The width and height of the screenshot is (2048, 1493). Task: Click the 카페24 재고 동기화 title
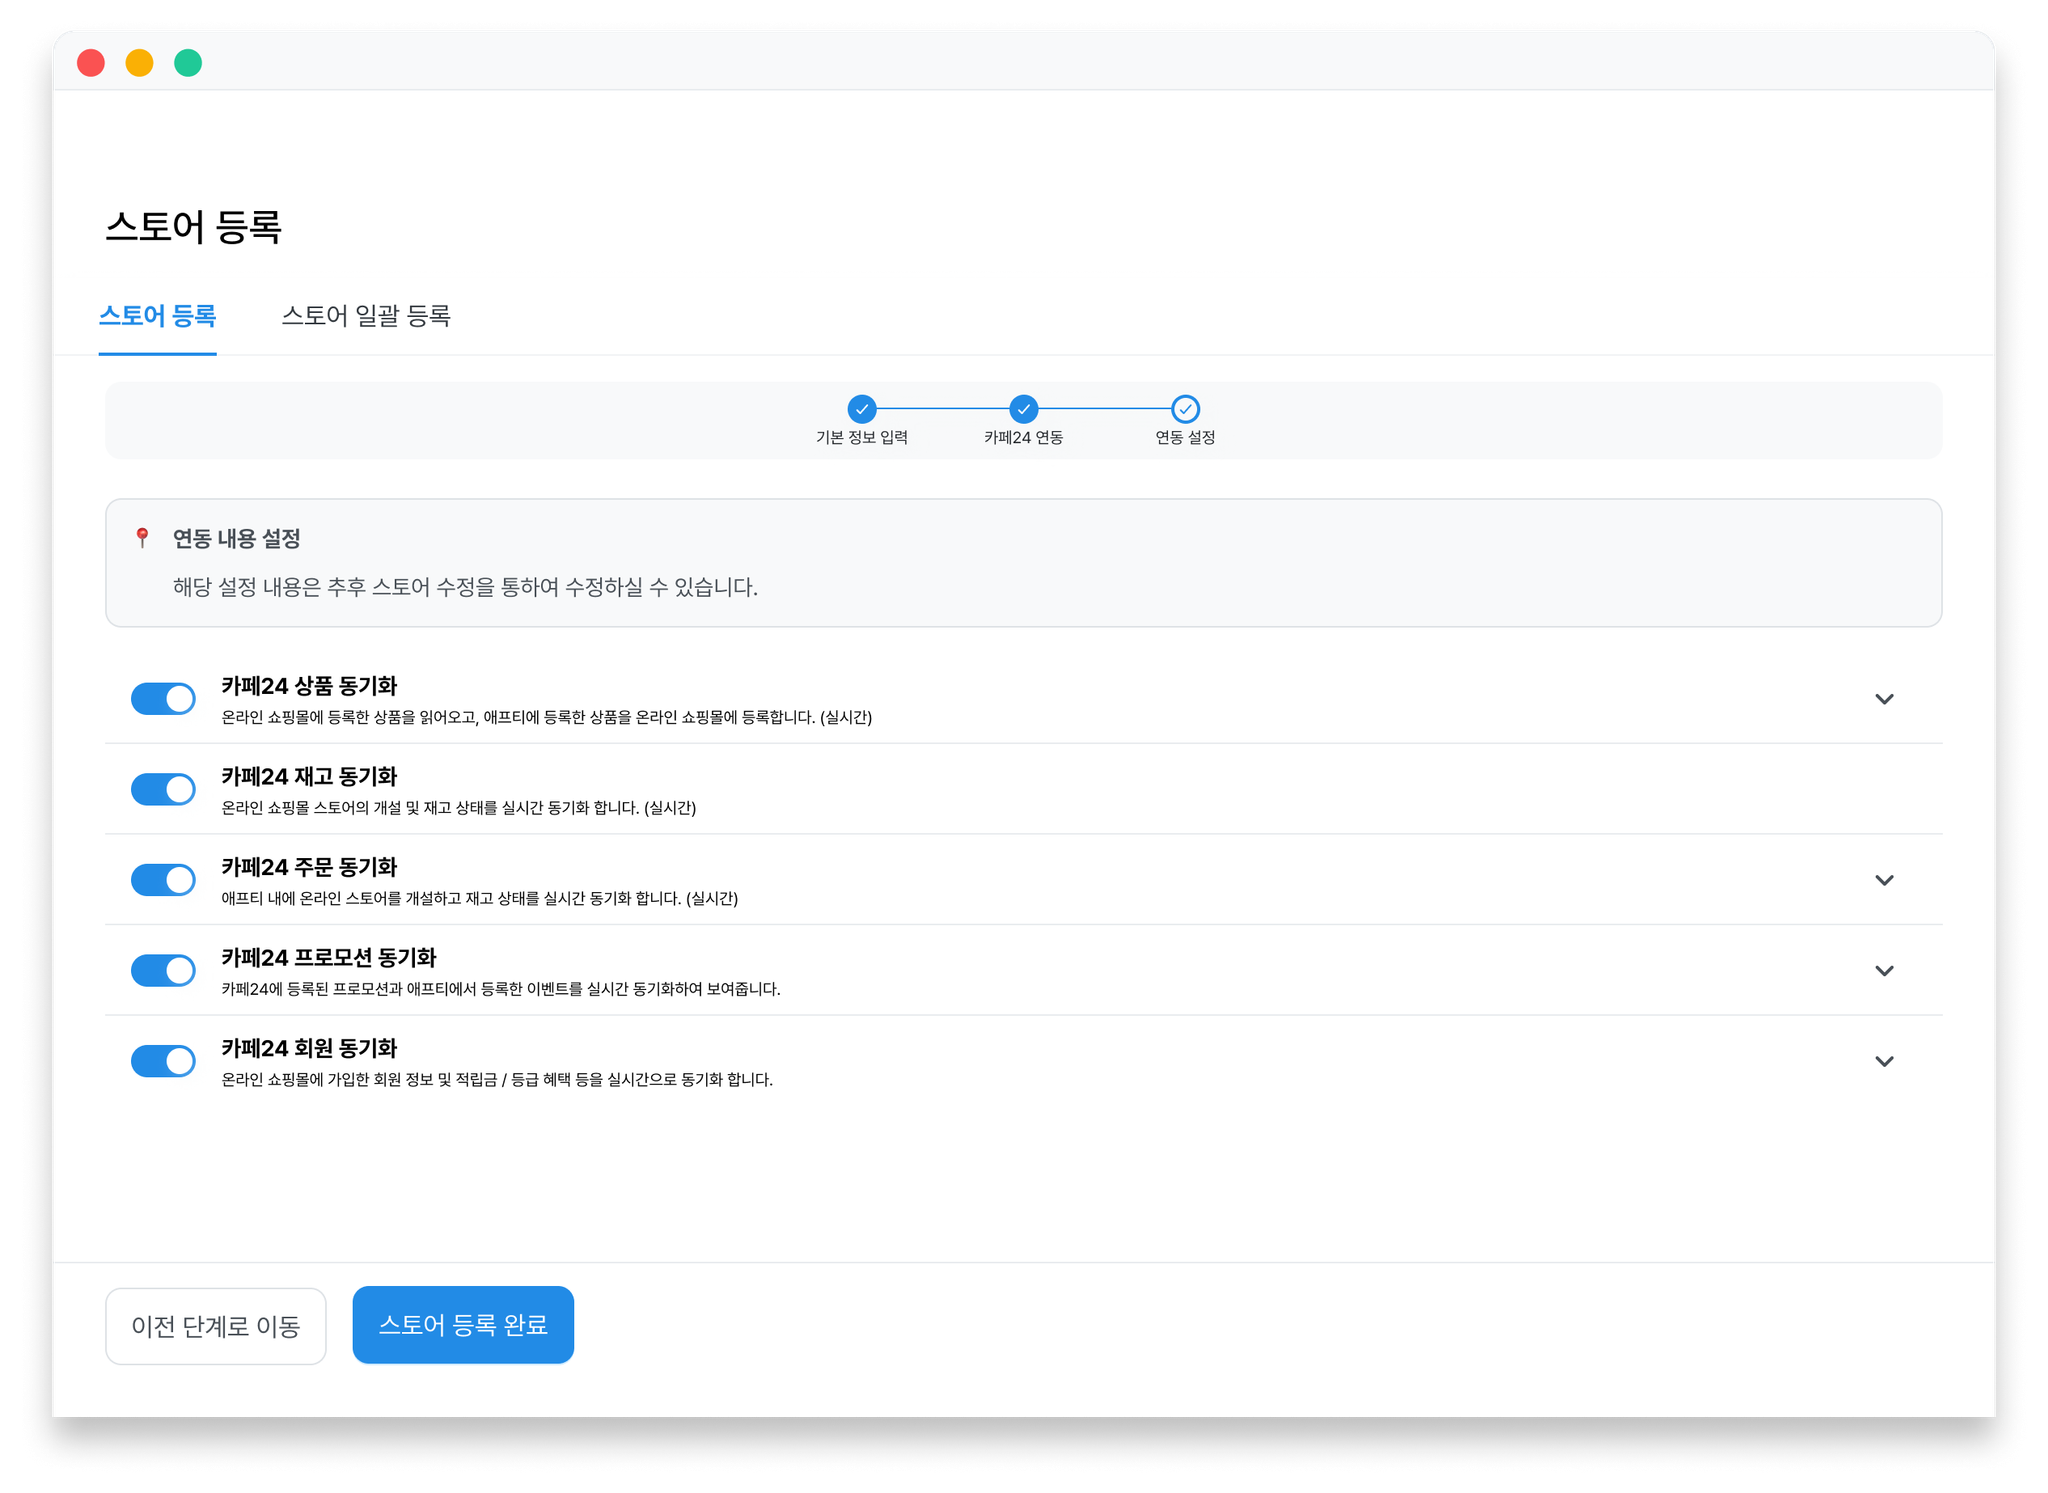pyautogui.click(x=309, y=776)
